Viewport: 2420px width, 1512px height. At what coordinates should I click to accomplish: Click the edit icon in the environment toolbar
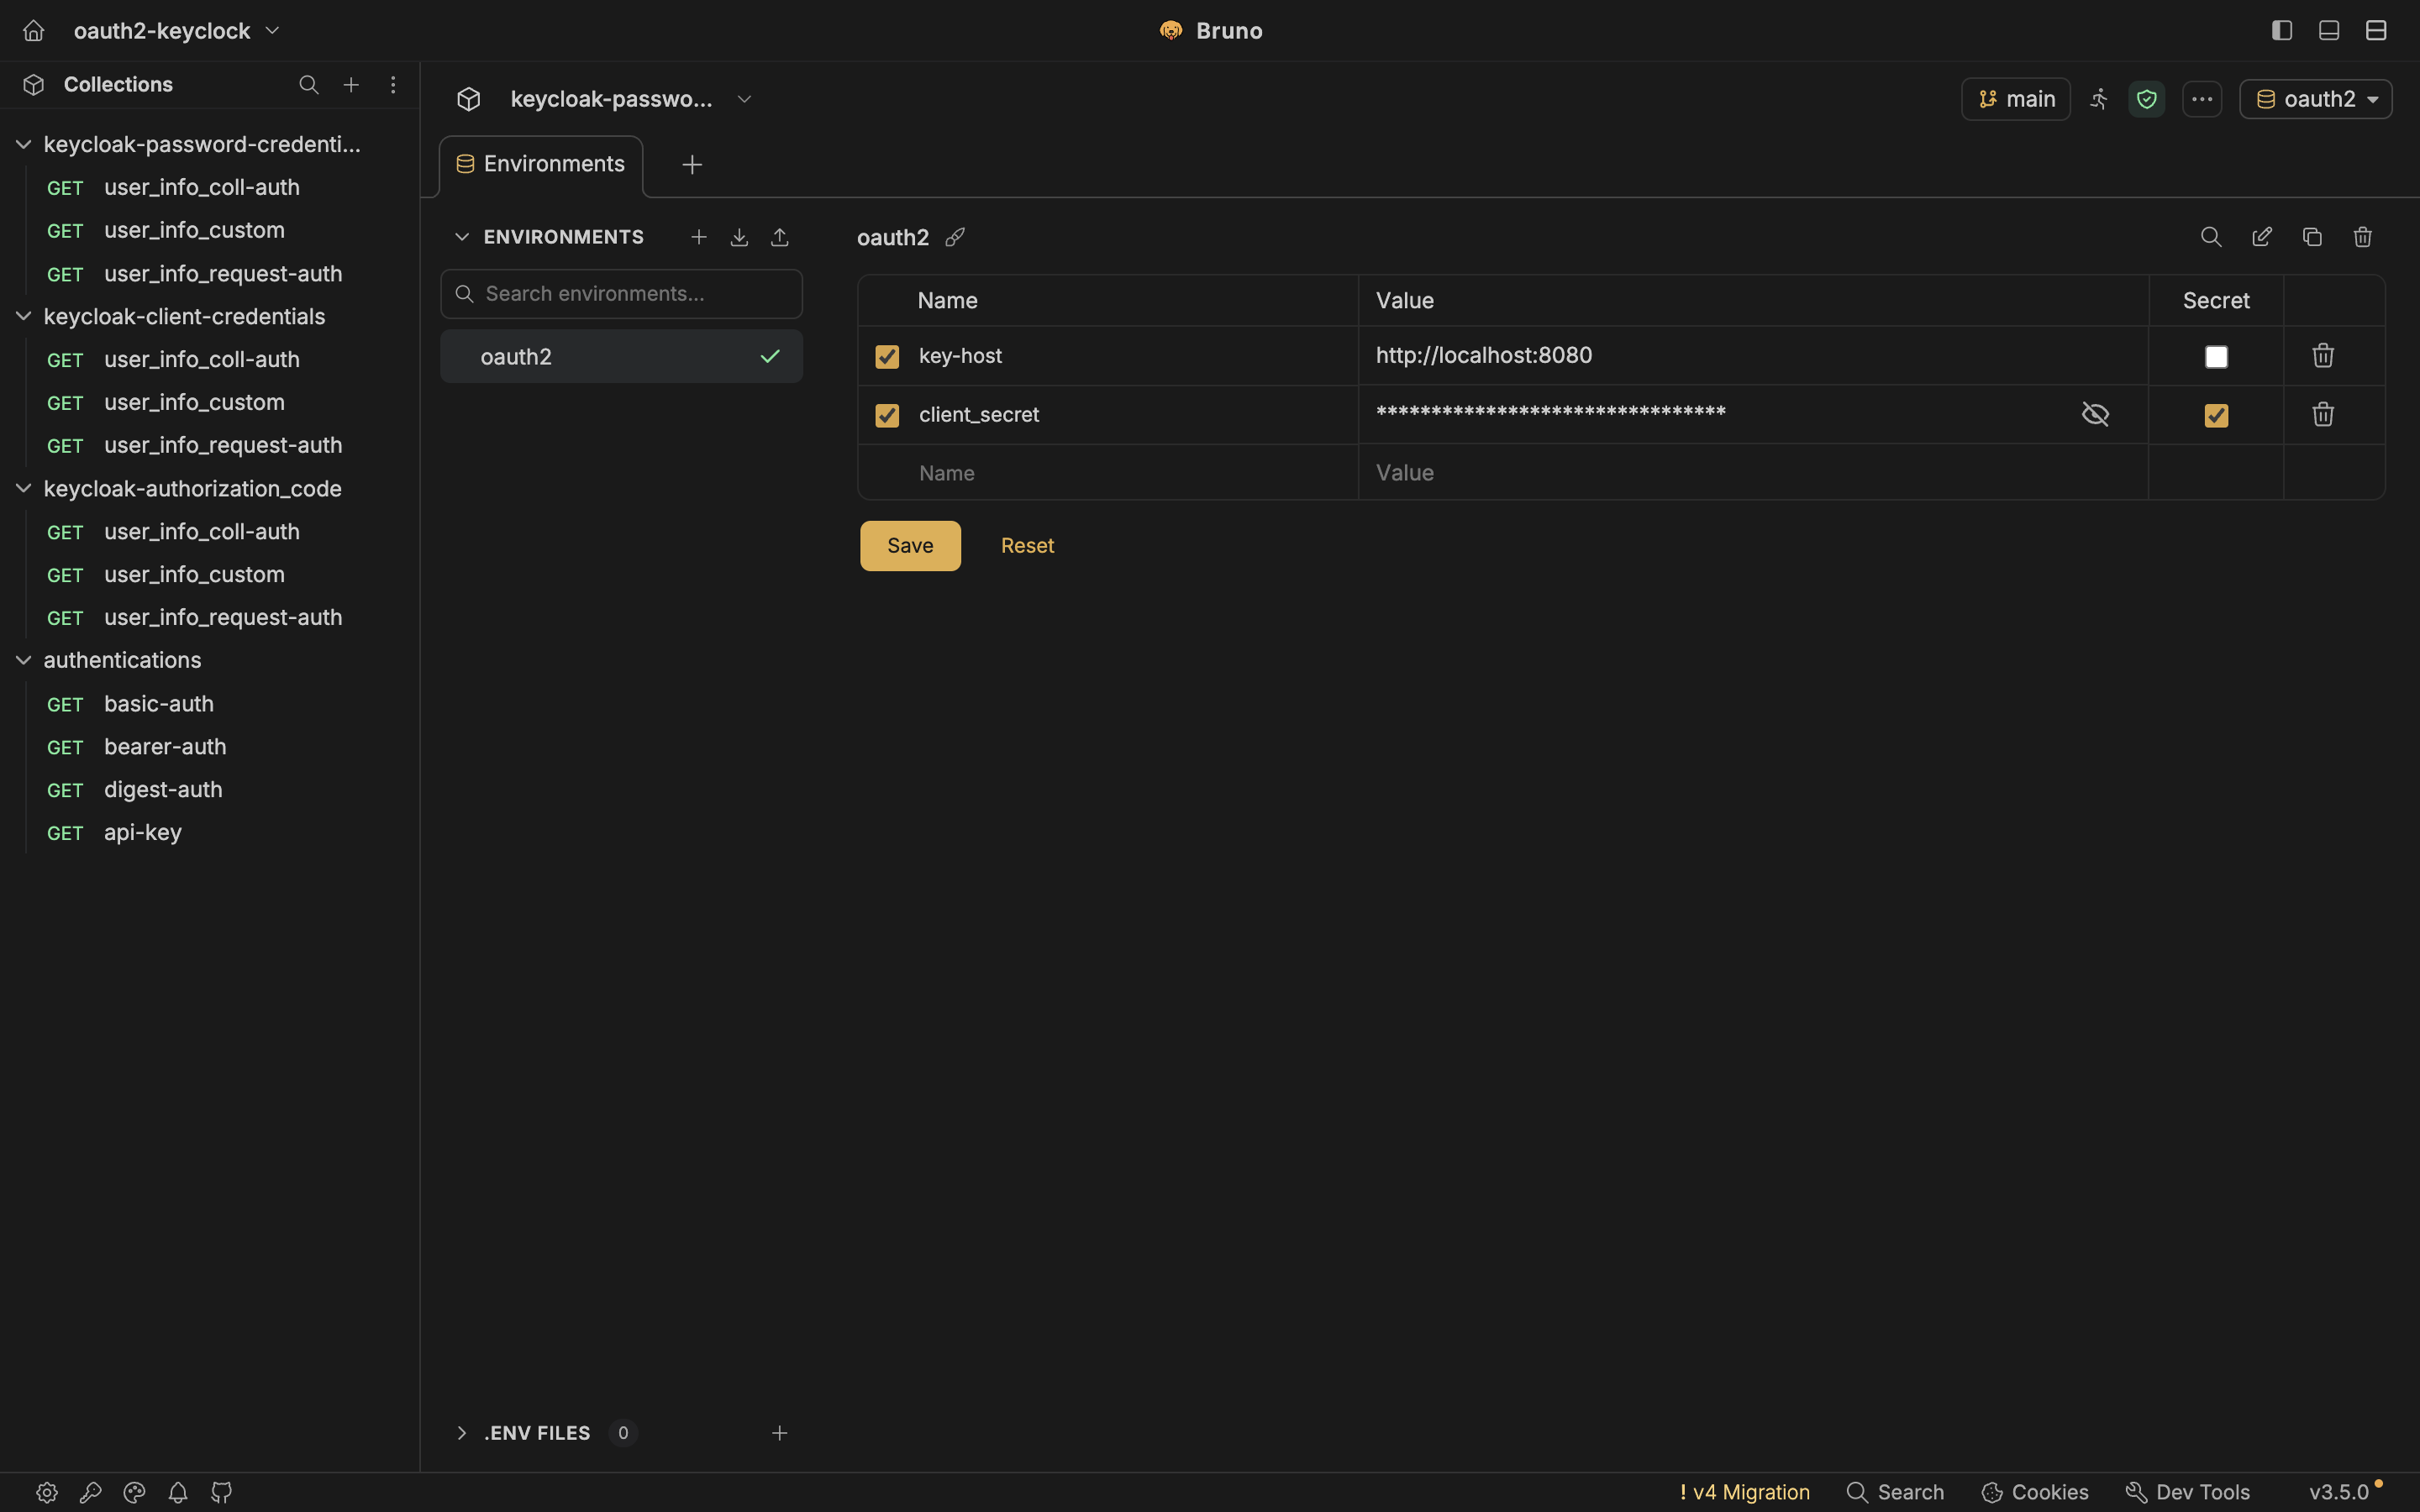click(2262, 237)
